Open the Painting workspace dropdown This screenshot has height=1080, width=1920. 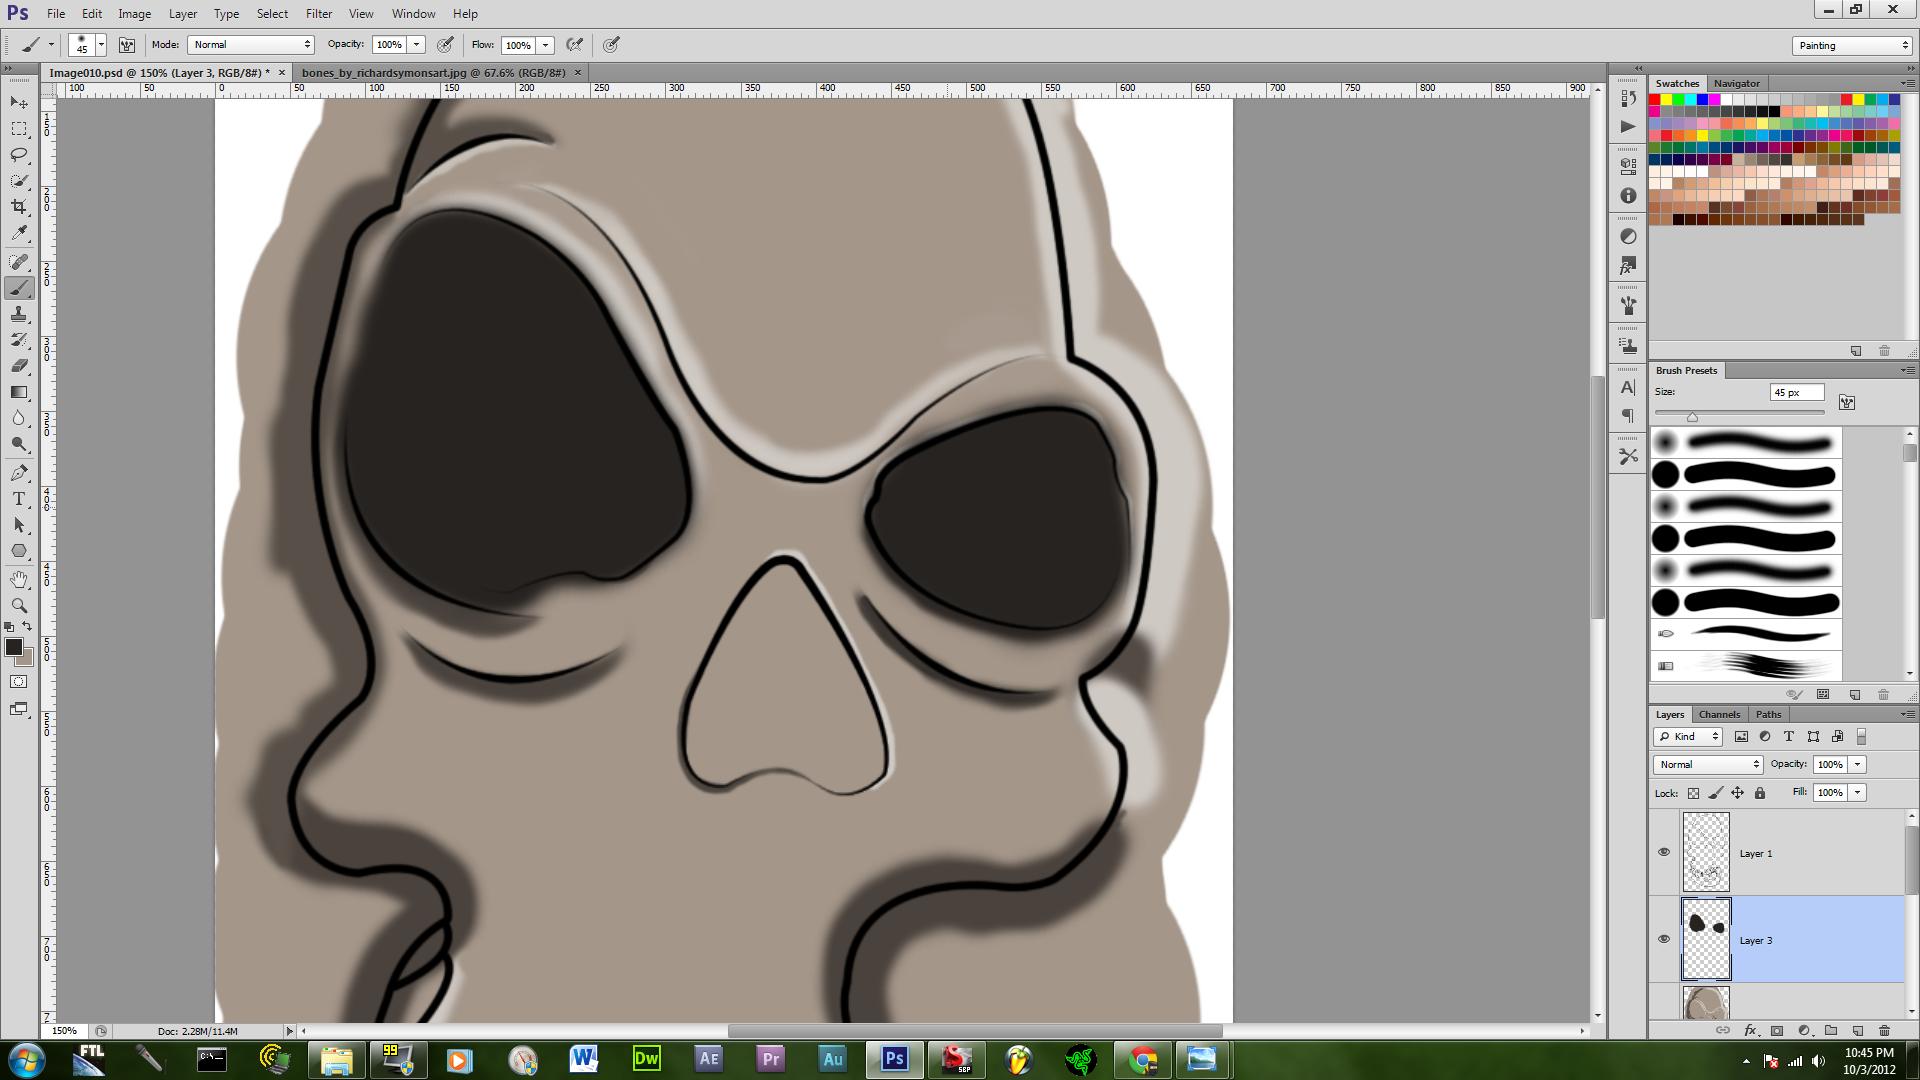pyautogui.click(x=1852, y=46)
